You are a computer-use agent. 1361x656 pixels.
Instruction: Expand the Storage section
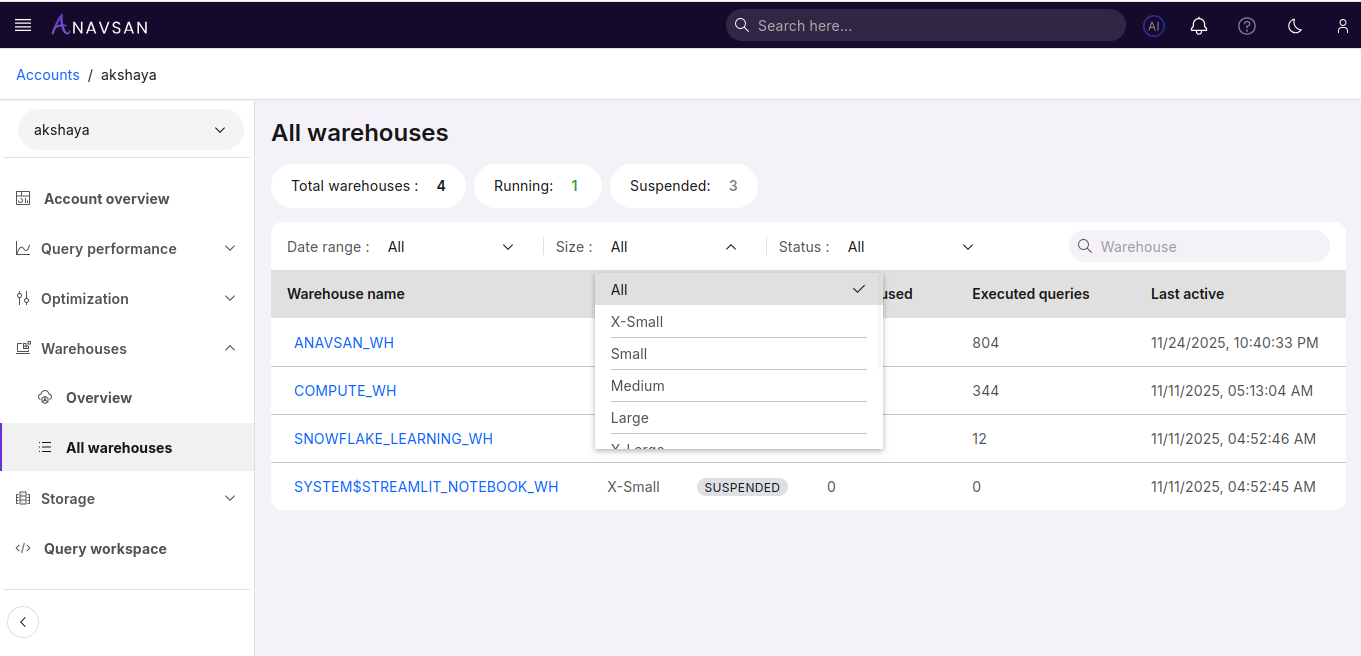[x=126, y=499]
